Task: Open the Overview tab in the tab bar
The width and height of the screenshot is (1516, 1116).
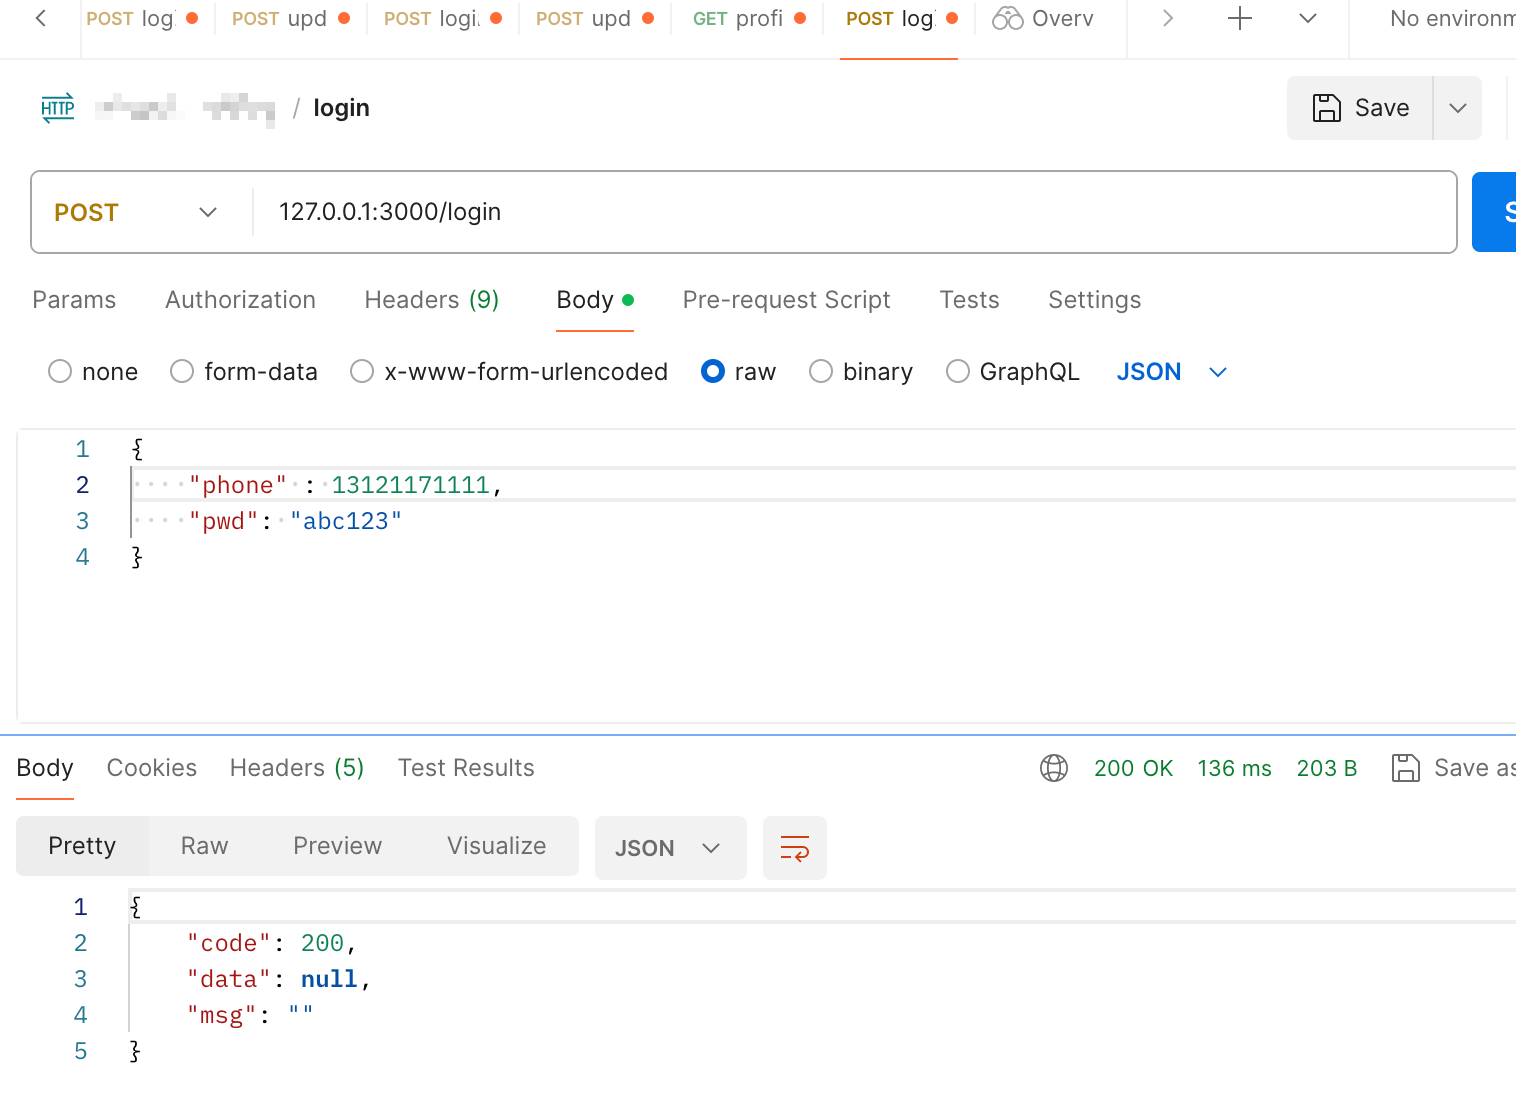Action: (x=1043, y=19)
